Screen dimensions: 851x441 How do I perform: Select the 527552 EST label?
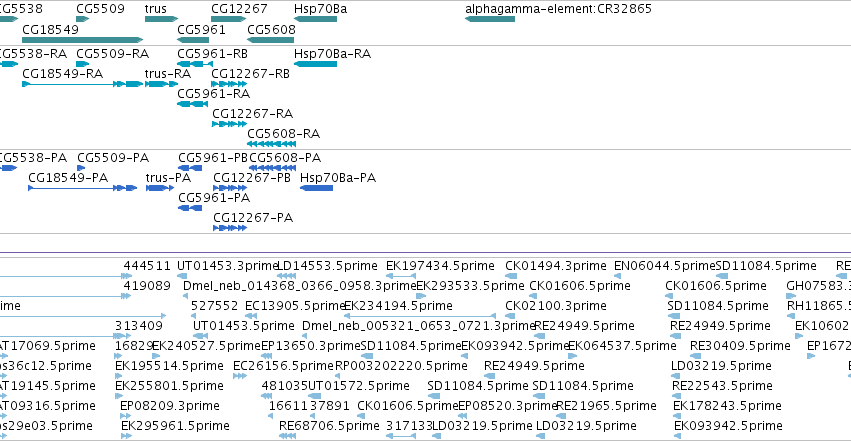[214, 306]
